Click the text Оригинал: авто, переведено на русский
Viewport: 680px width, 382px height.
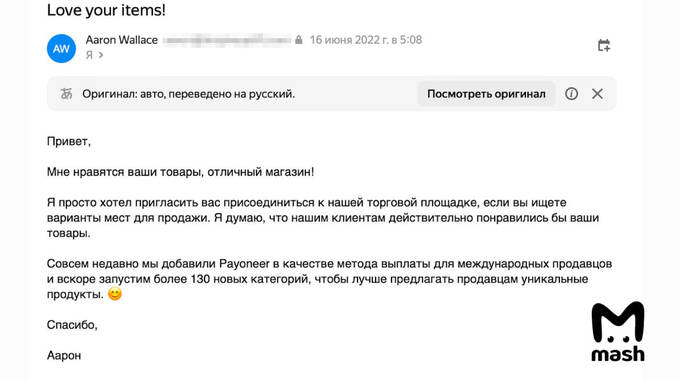pos(189,94)
